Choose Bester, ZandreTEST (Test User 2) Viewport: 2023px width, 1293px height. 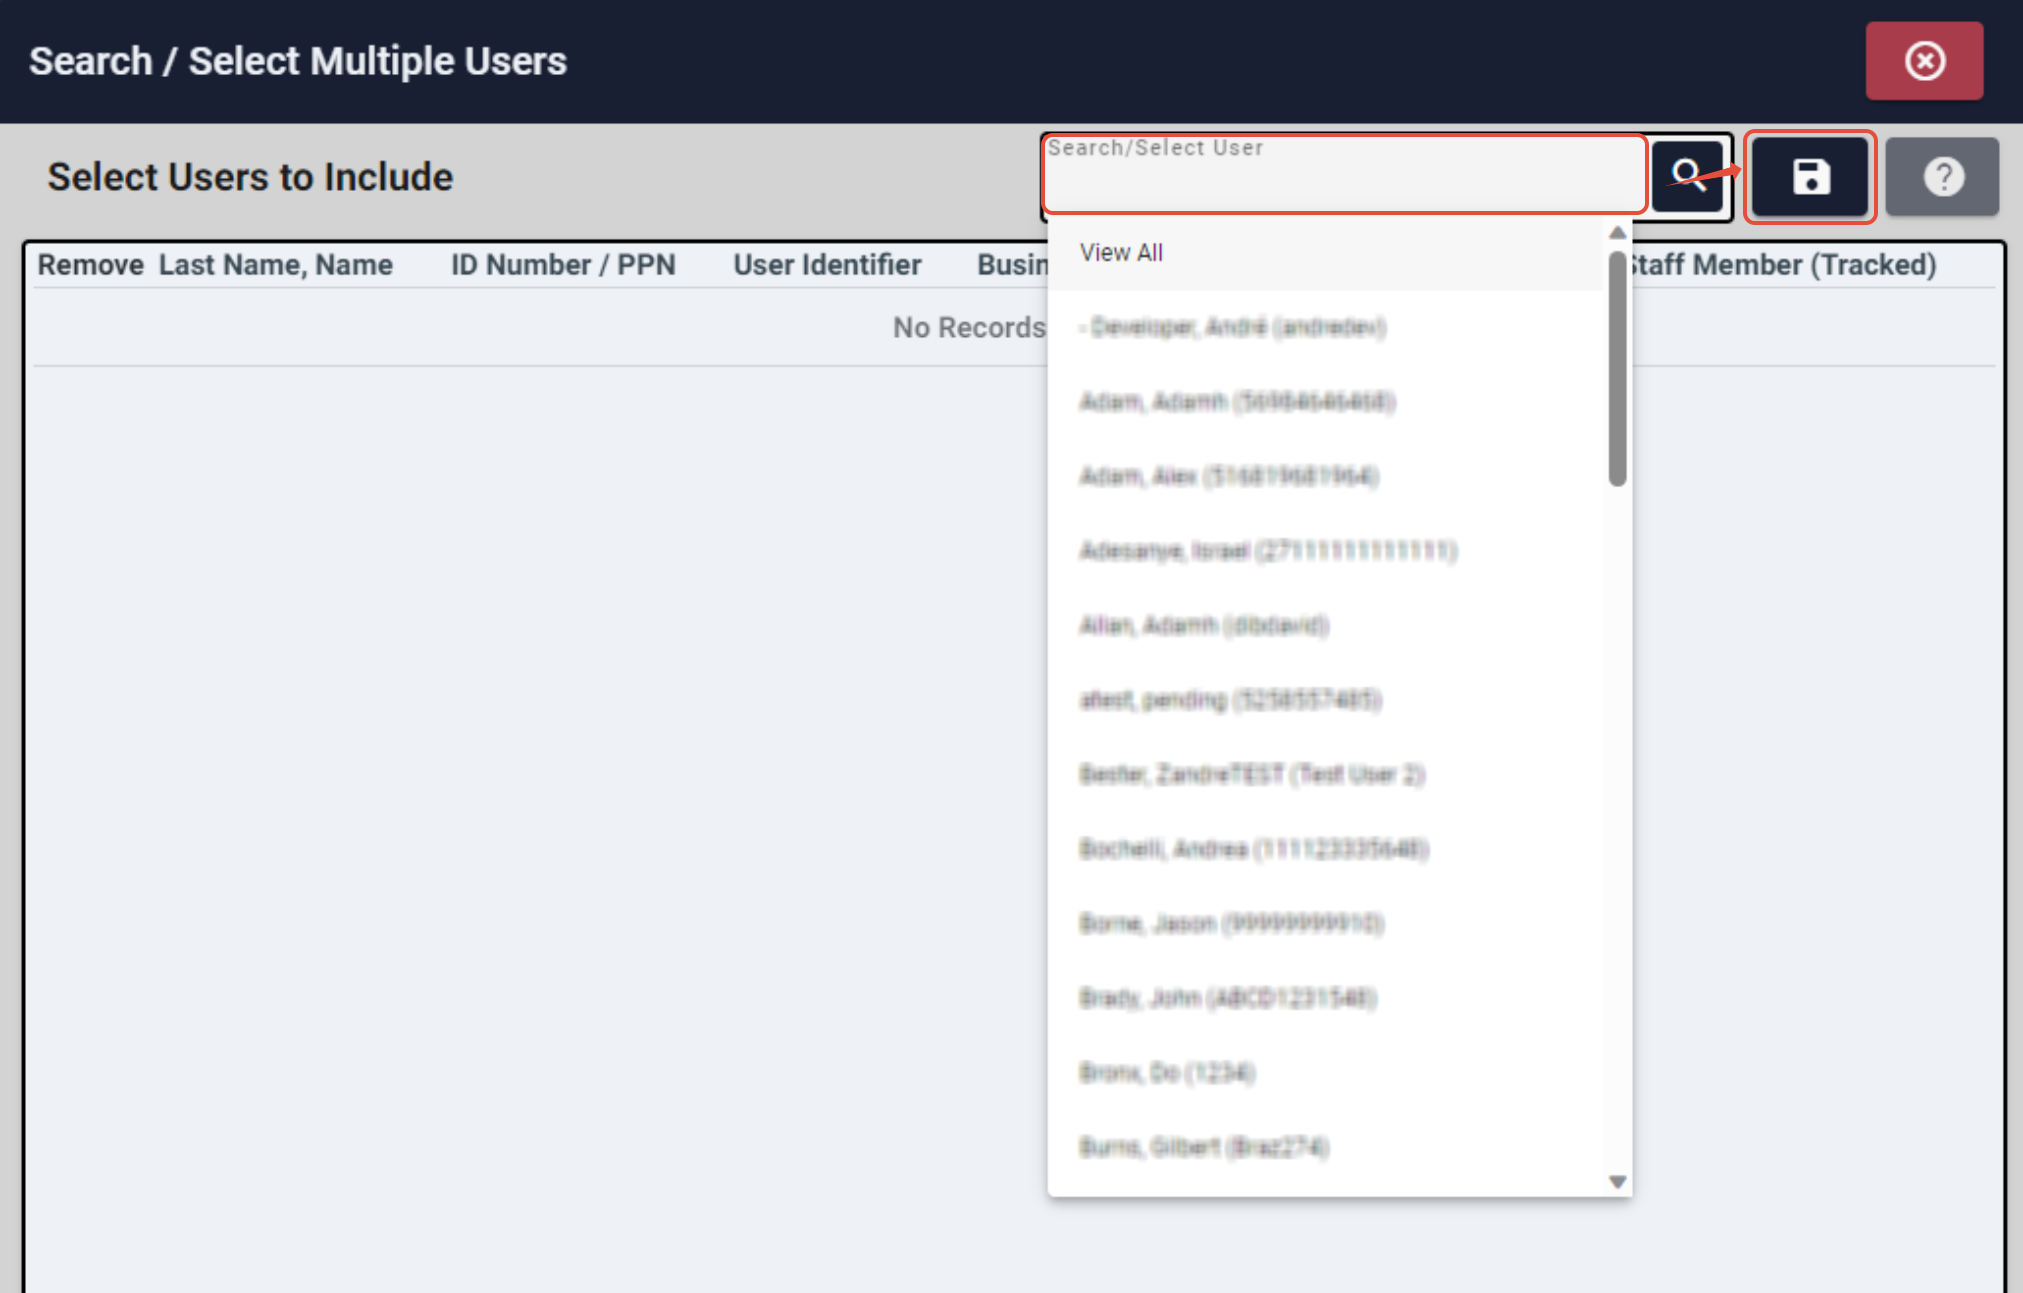[x=1251, y=774]
